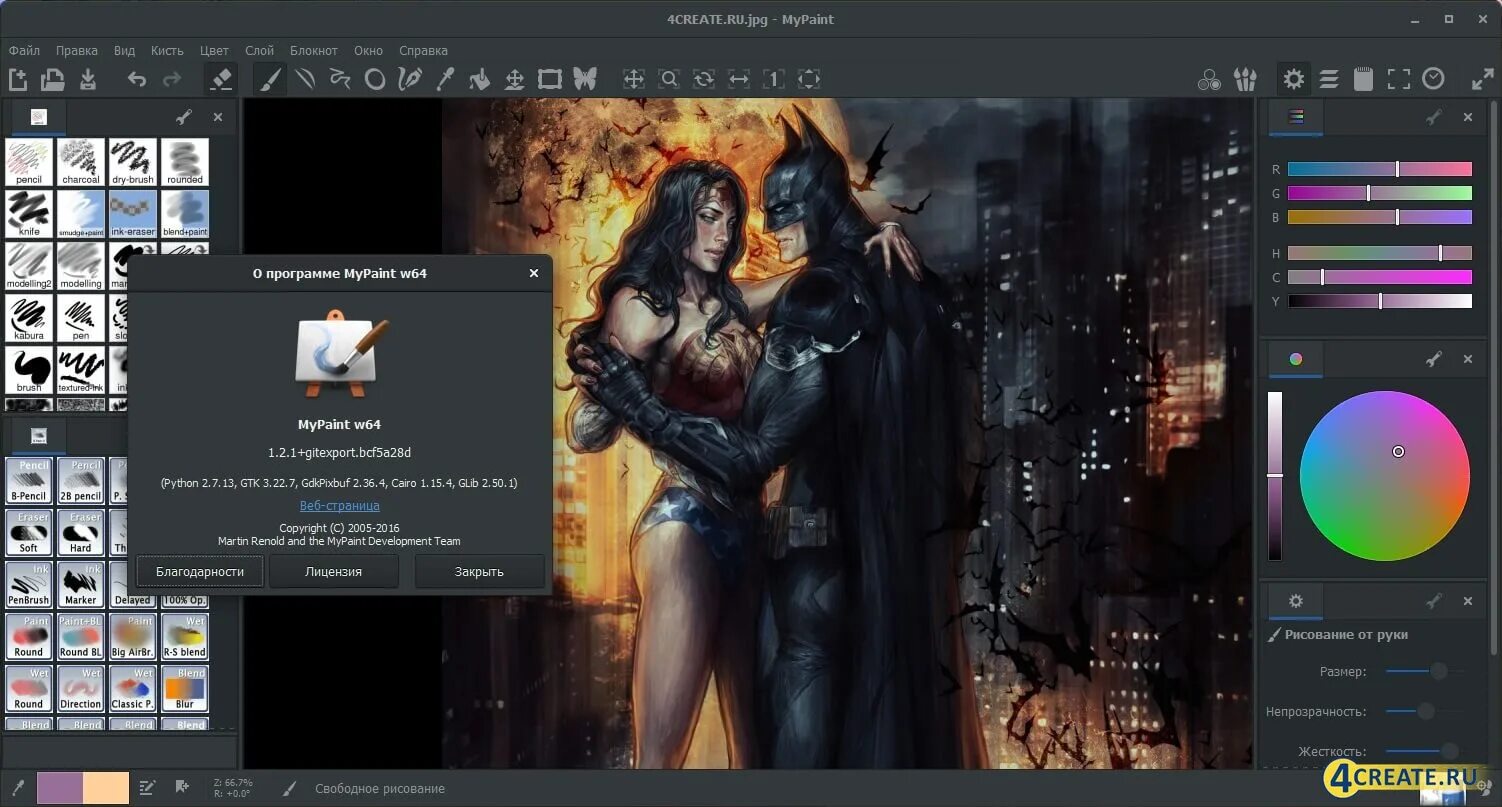Close the About MyPaint dialog with X
This screenshot has height=807, width=1502.
[x=534, y=273]
